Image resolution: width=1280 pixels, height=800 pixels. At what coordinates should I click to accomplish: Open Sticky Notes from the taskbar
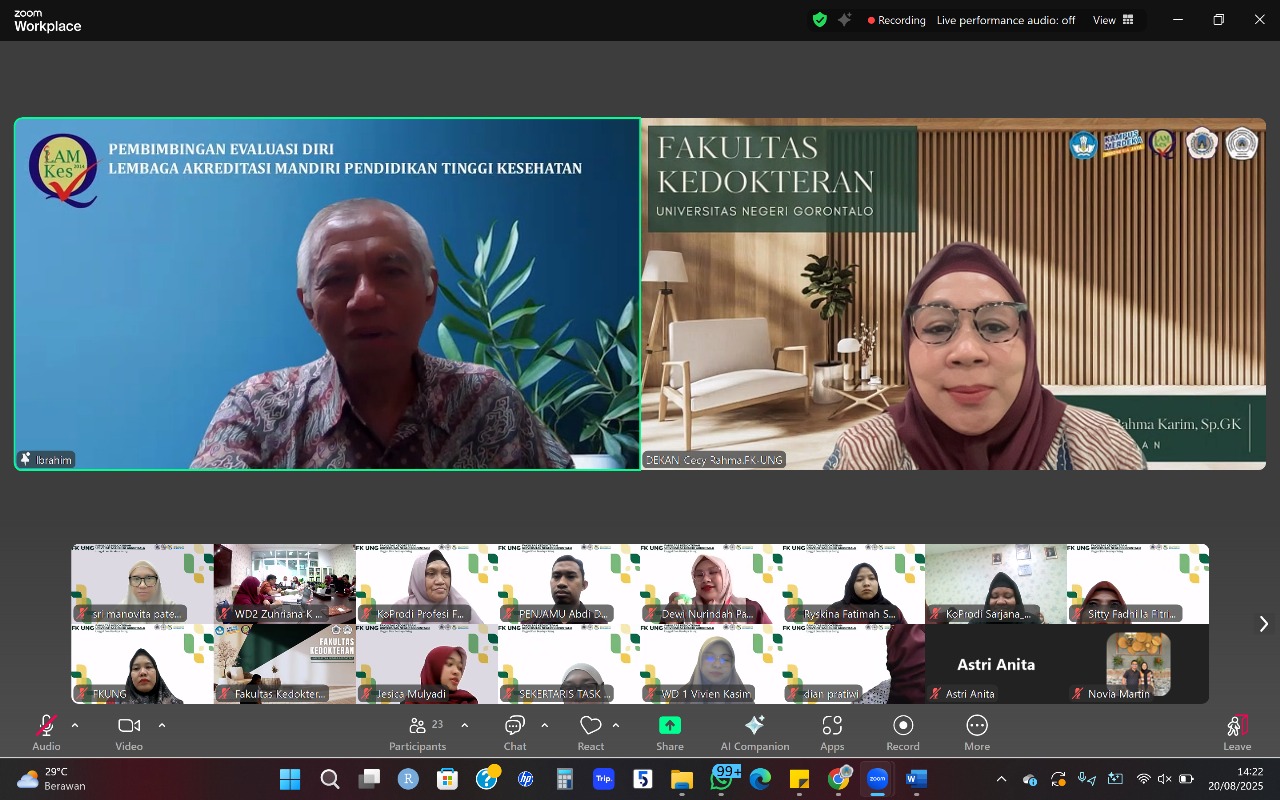point(800,779)
